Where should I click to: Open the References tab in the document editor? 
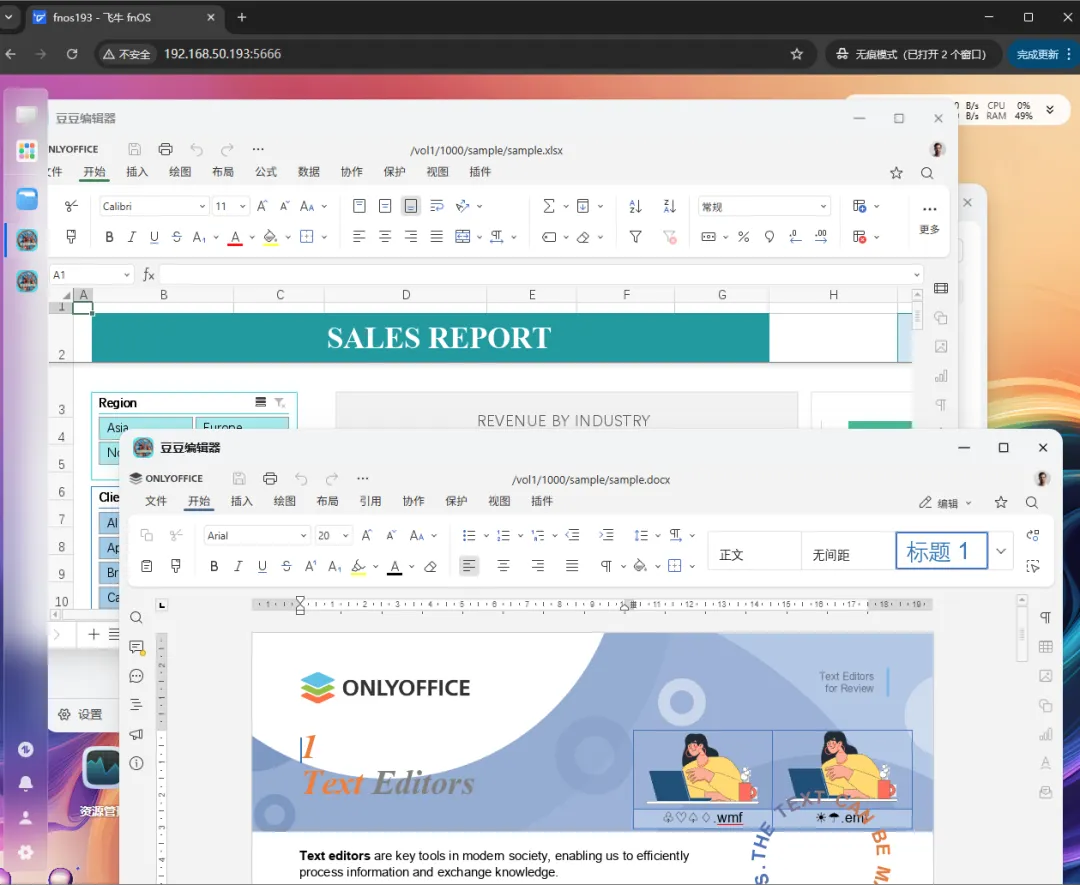pos(371,501)
